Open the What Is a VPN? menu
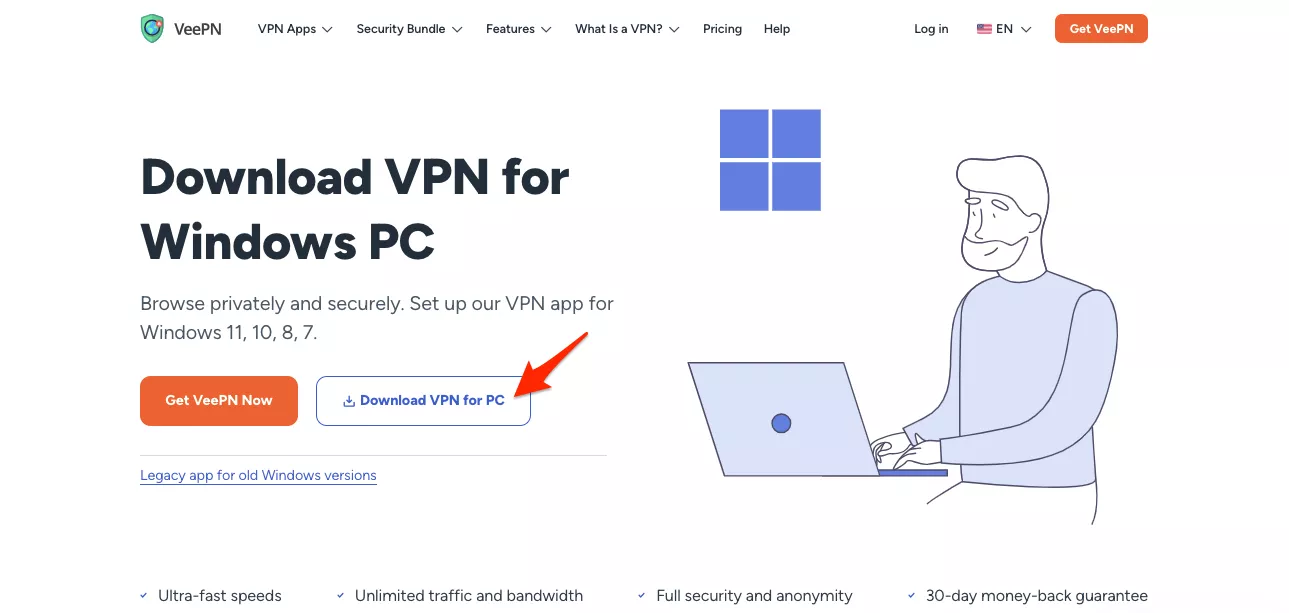1289x613 pixels. pos(627,29)
